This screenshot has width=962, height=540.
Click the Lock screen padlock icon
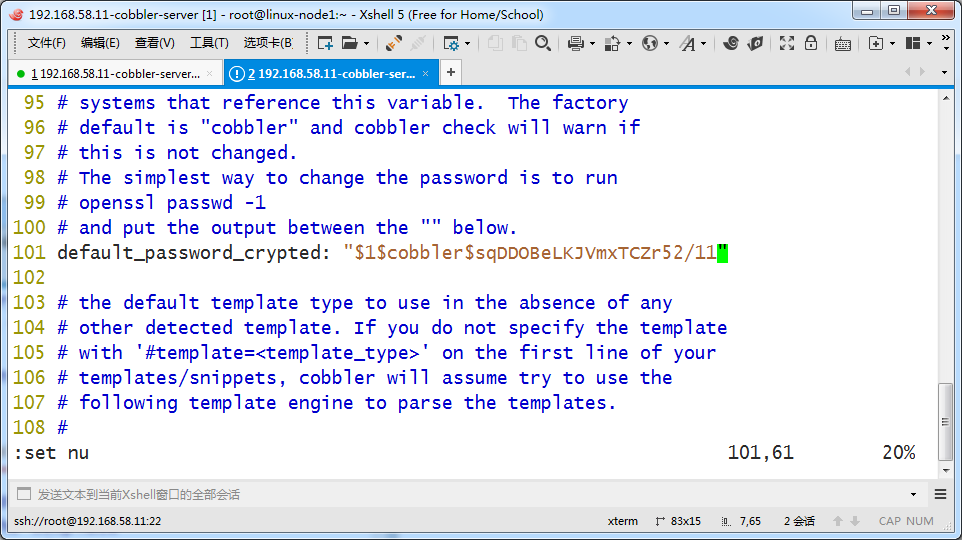(x=811, y=43)
